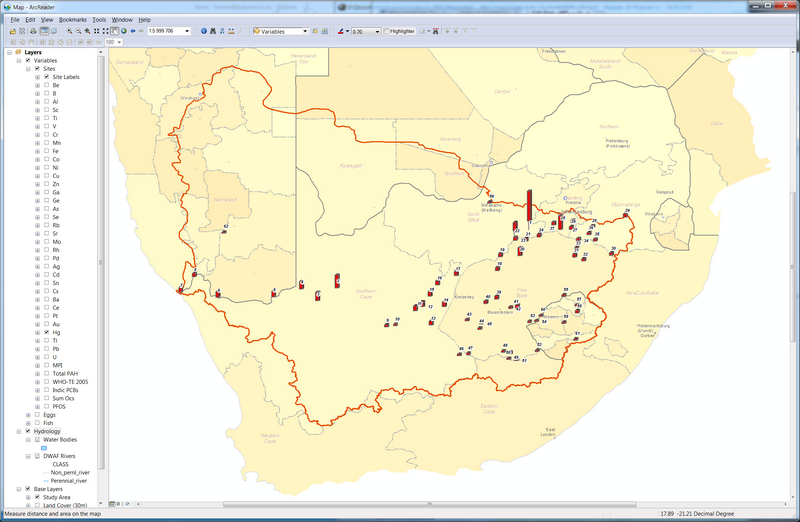Click the ArcReader application icon in title bar
The image size is (800, 522).
tap(7, 7)
